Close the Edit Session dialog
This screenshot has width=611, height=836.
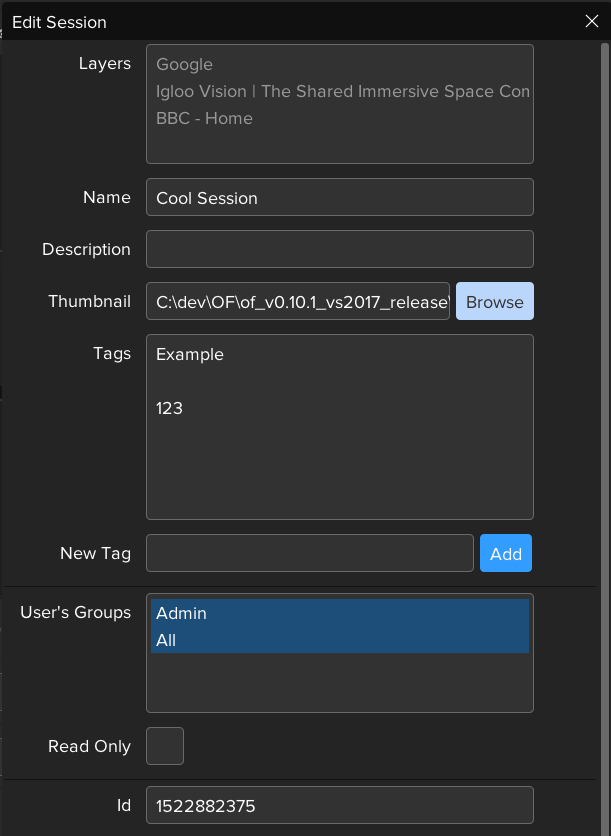591,21
